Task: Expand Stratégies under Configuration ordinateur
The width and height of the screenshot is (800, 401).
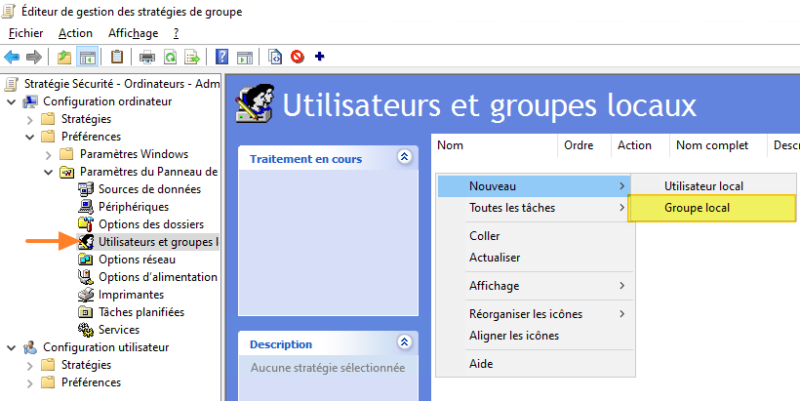Action: (x=30, y=119)
